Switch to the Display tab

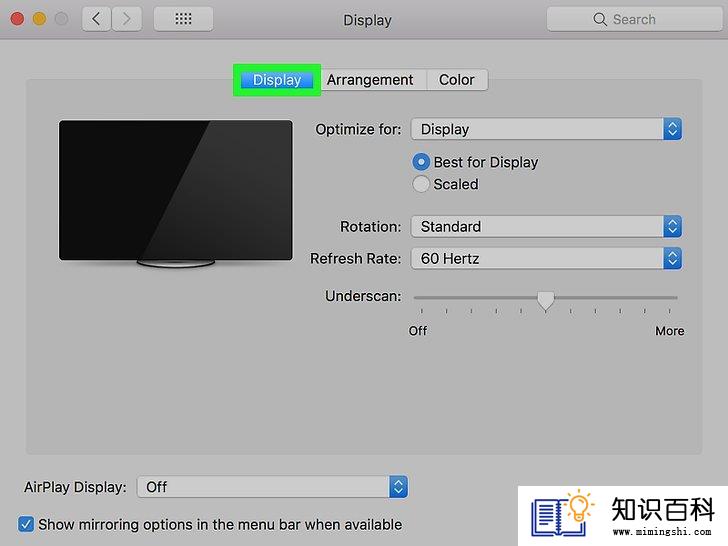tap(277, 80)
